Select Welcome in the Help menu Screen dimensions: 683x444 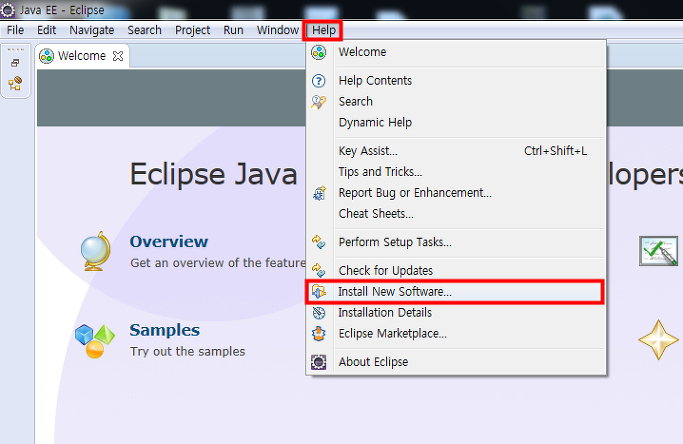(456, 52)
